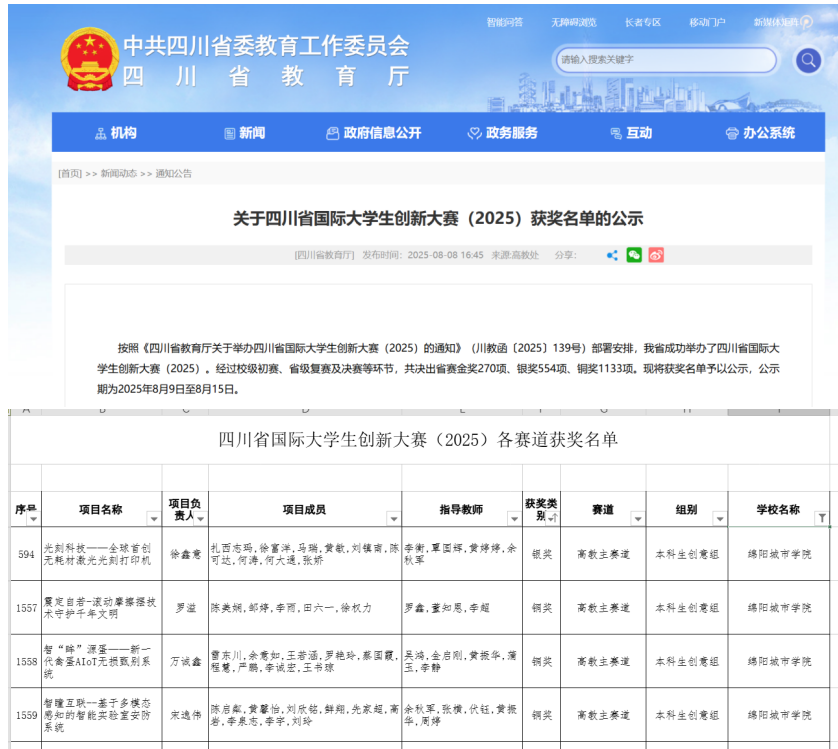Click the national emblem logo
The image size is (838, 749).
[90, 59]
